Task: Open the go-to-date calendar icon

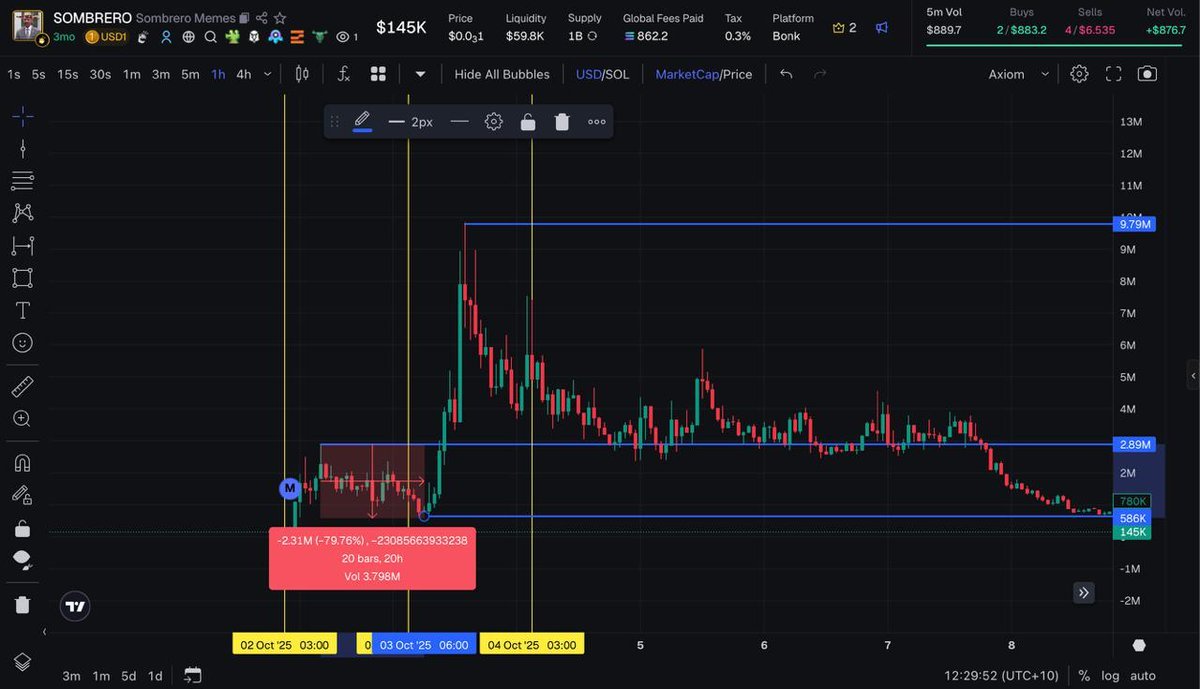Action: click(193, 676)
